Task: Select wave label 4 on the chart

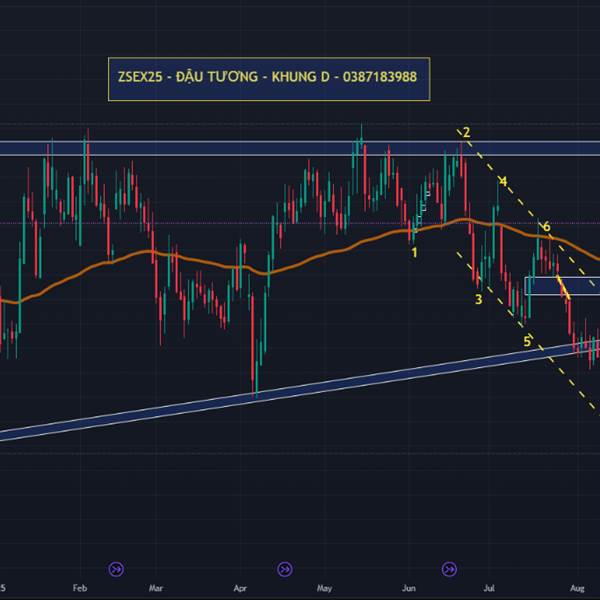Action: pyautogui.click(x=503, y=181)
